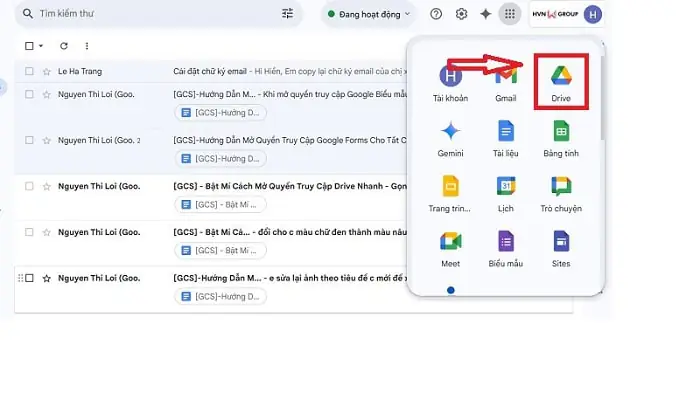This screenshot has width=700, height=393.
Task: Open attachment chip under 'Khi mở quyền truy cập' email
Action: [221, 113]
